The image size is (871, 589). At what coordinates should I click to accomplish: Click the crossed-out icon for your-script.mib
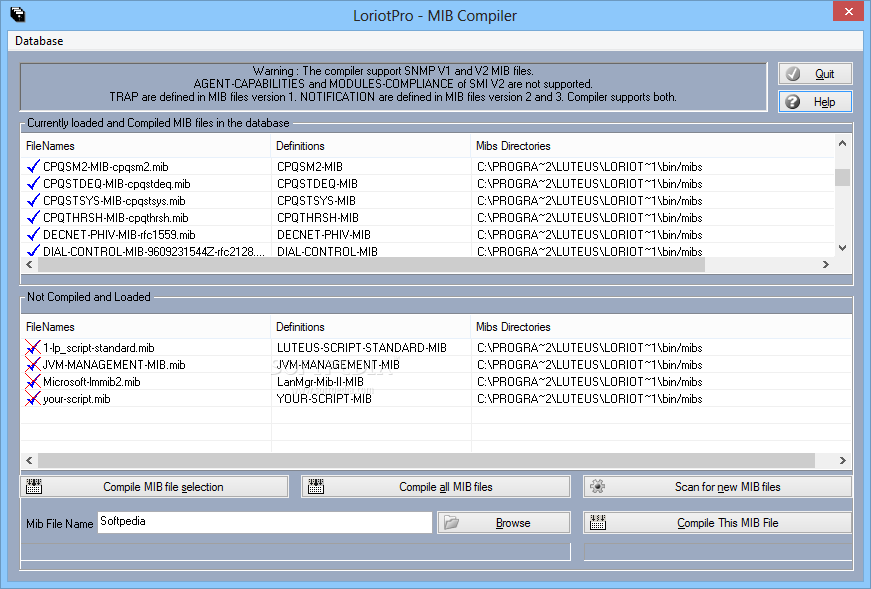[33, 398]
